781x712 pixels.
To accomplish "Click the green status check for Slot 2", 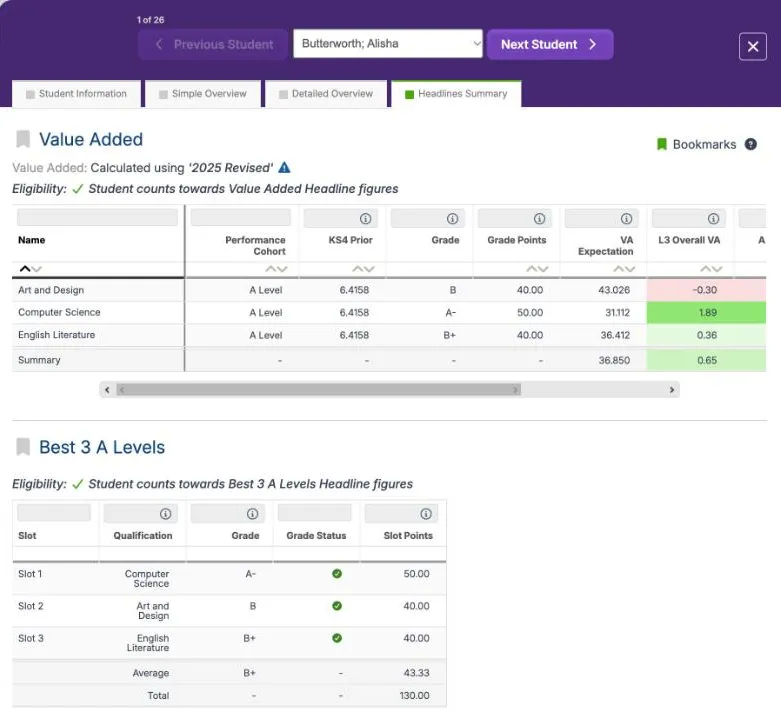I will (x=337, y=606).
